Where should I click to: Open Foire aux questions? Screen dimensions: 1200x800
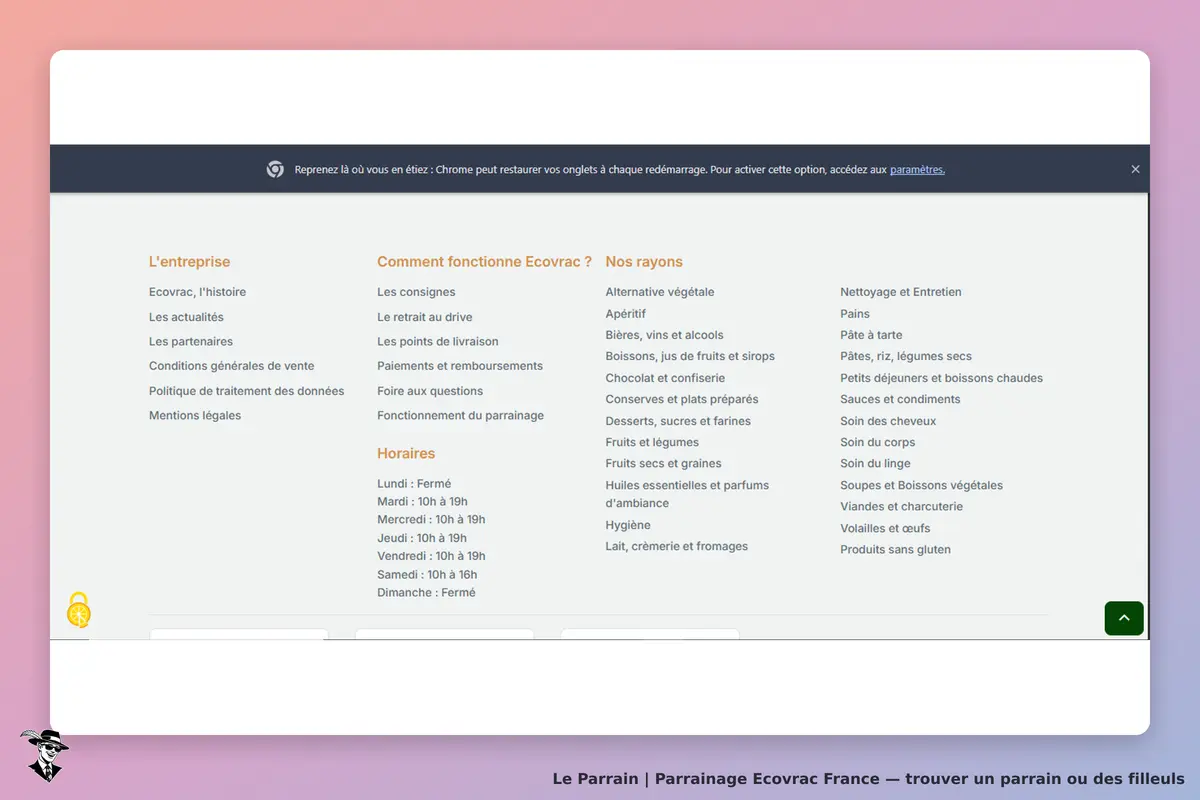(x=430, y=391)
